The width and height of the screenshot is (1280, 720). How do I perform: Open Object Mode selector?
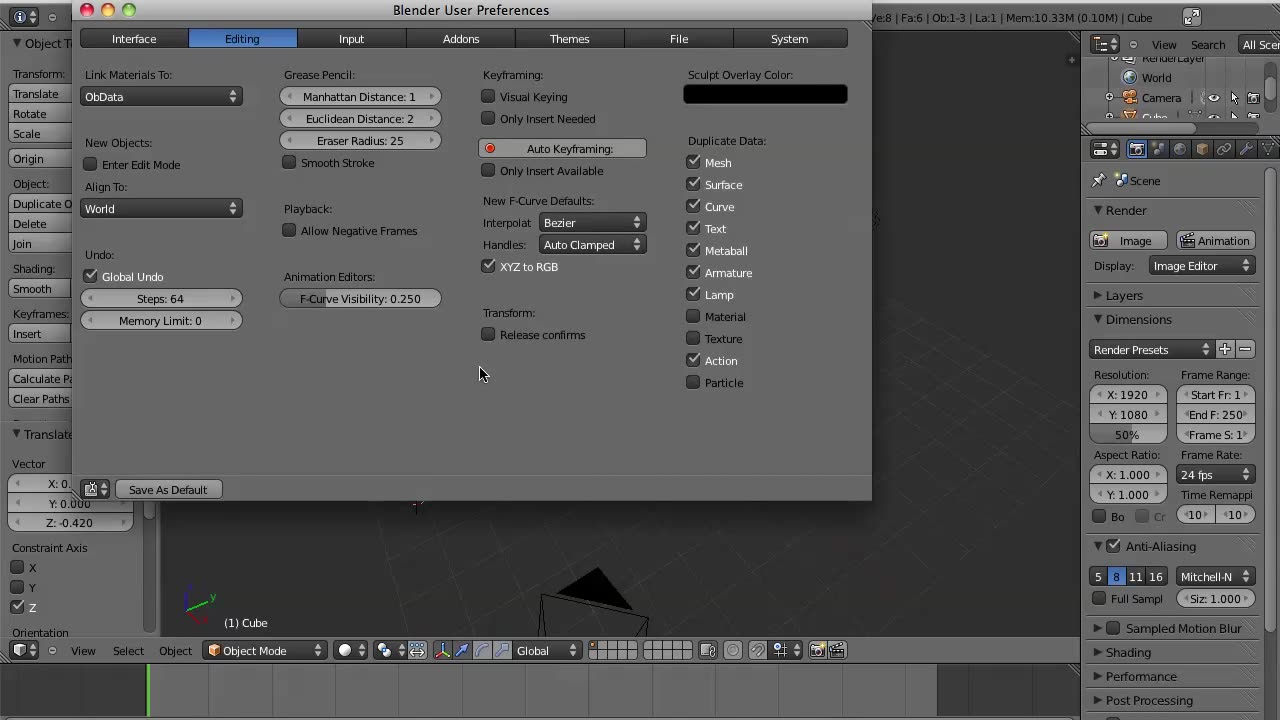point(265,651)
